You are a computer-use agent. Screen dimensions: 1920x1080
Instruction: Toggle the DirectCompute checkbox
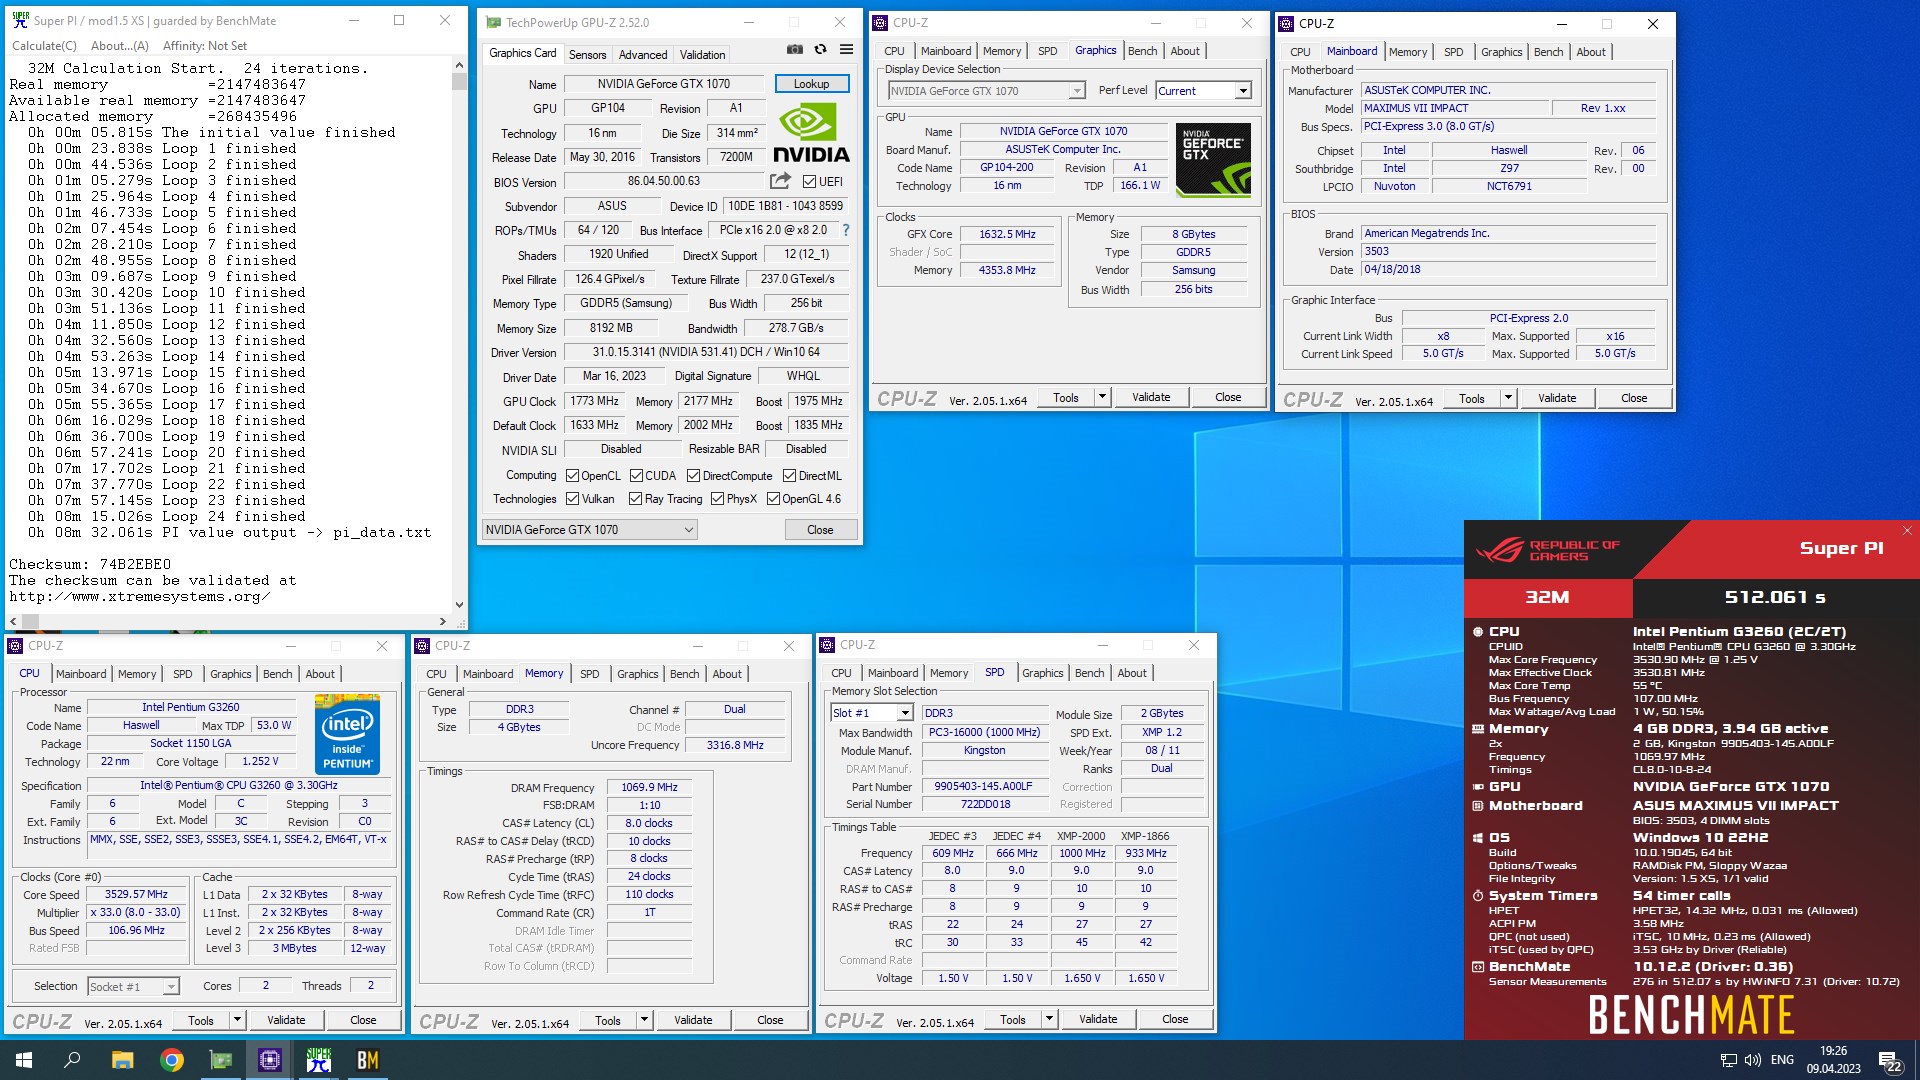tap(693, 476)
